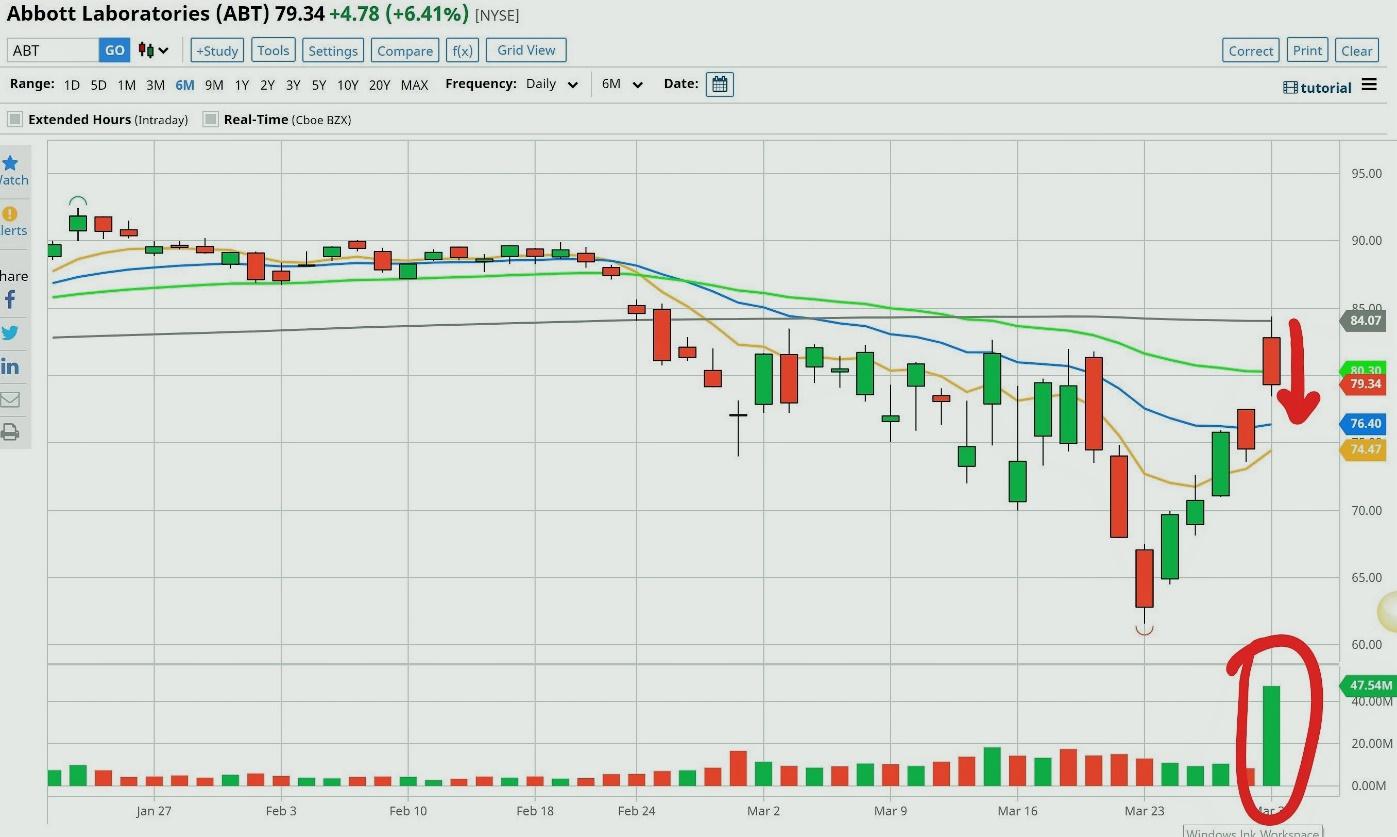Switch to Grid View

[x=526, y=50]
